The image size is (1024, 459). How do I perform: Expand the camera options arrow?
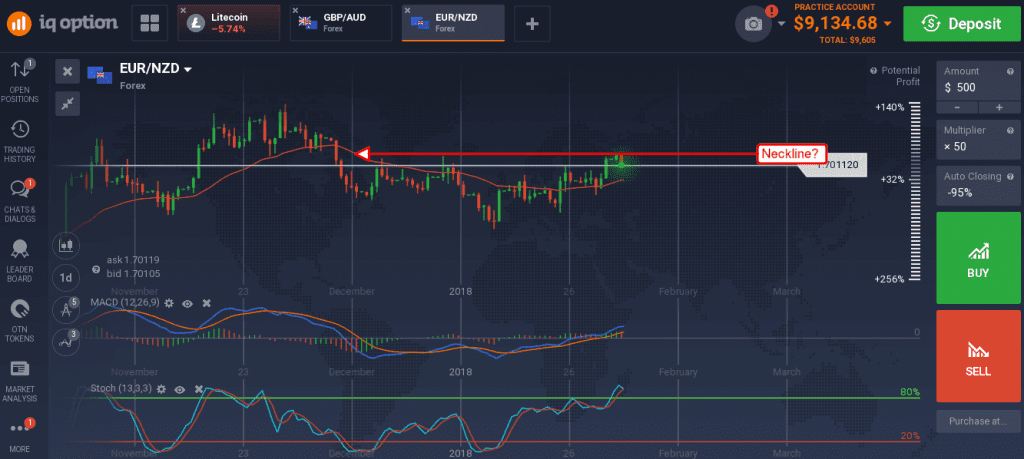(x=782, y=24)
